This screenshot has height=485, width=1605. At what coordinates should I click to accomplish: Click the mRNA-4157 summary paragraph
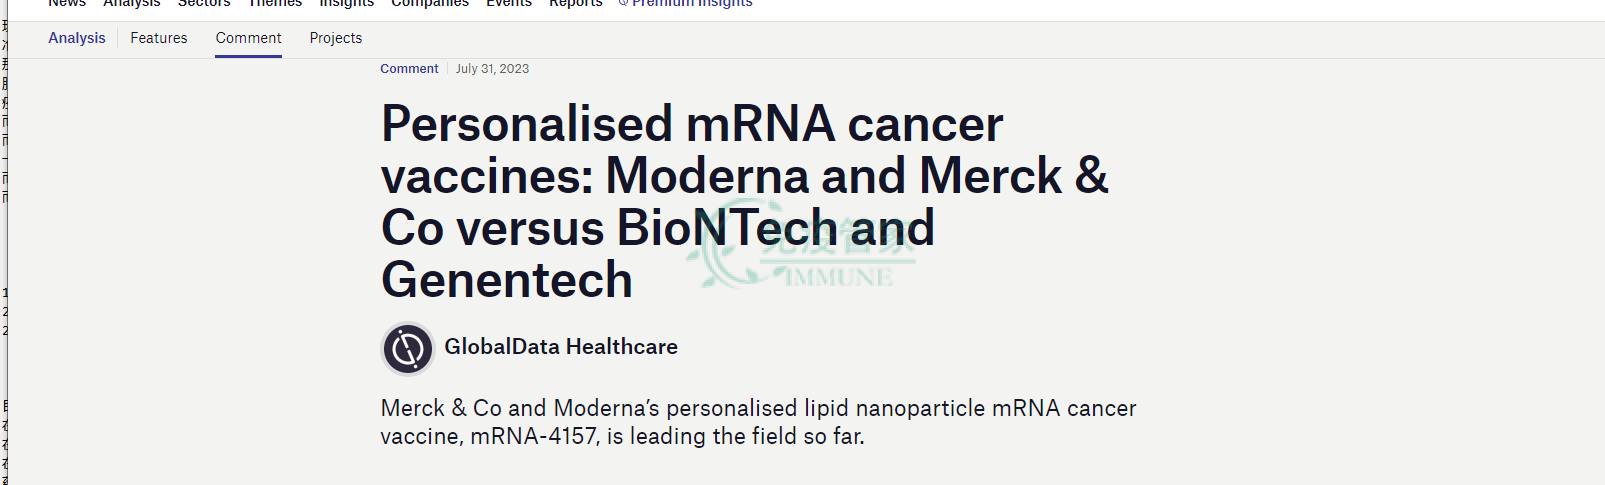[759, 422]
